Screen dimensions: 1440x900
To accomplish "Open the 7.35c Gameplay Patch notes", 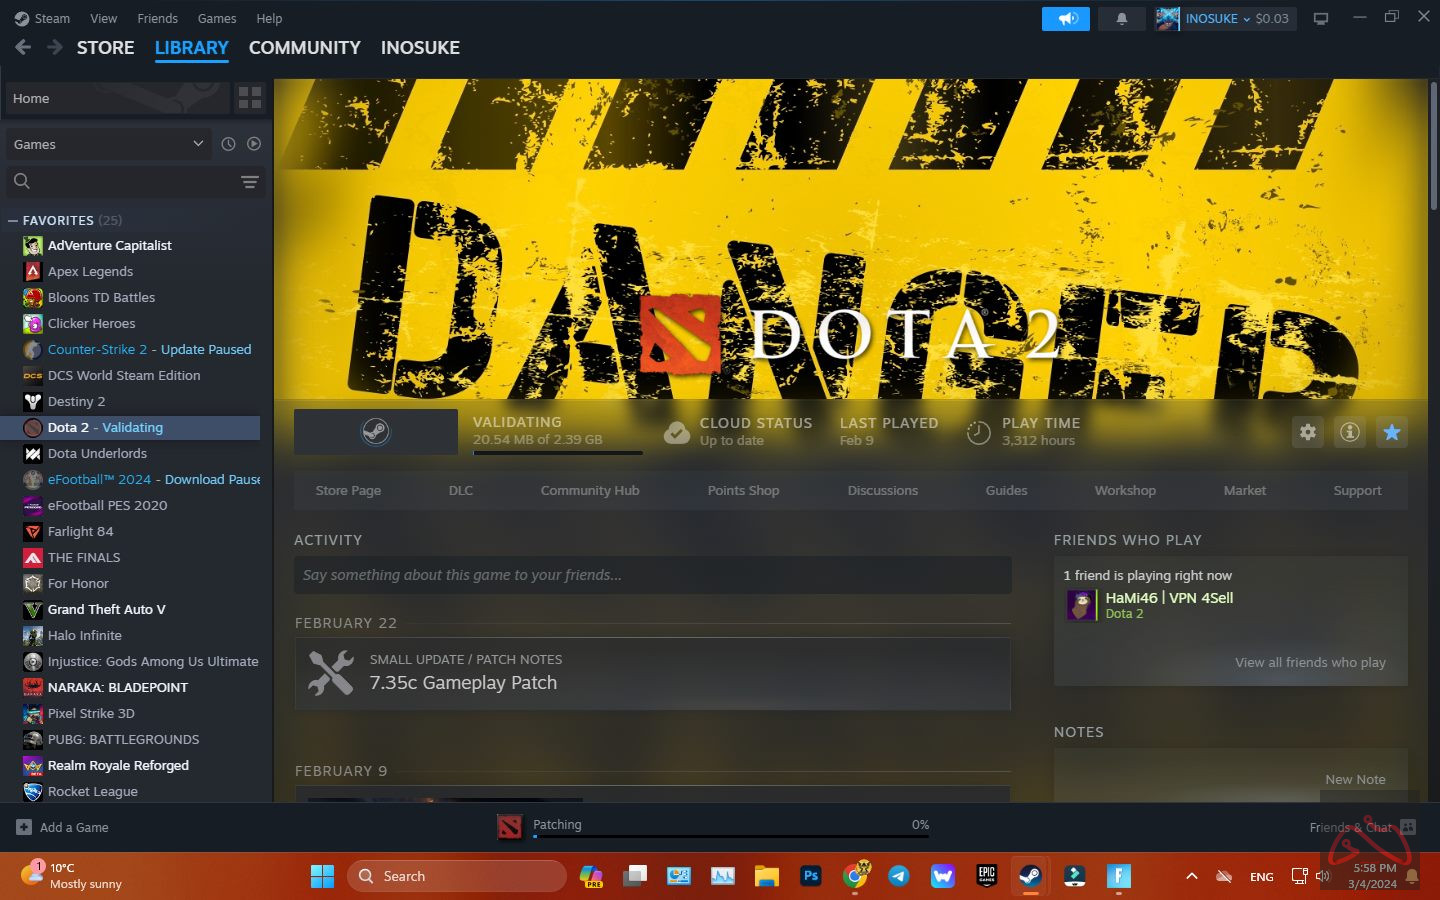I will [464, 682].
